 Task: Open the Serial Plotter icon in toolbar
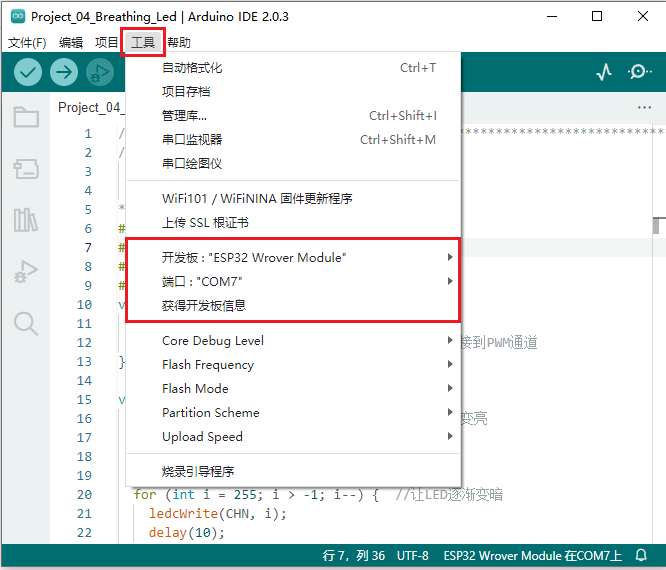pos(604,72)
